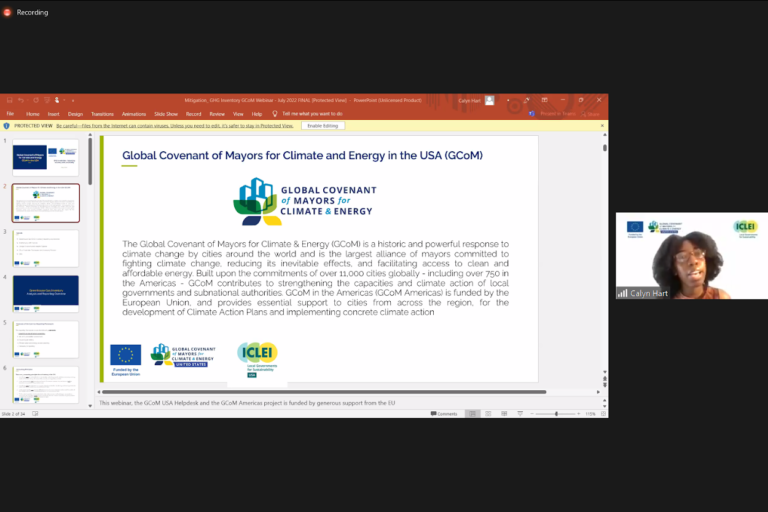
Task: Click the zoom slider in the status bar
Action: point(557,413)
